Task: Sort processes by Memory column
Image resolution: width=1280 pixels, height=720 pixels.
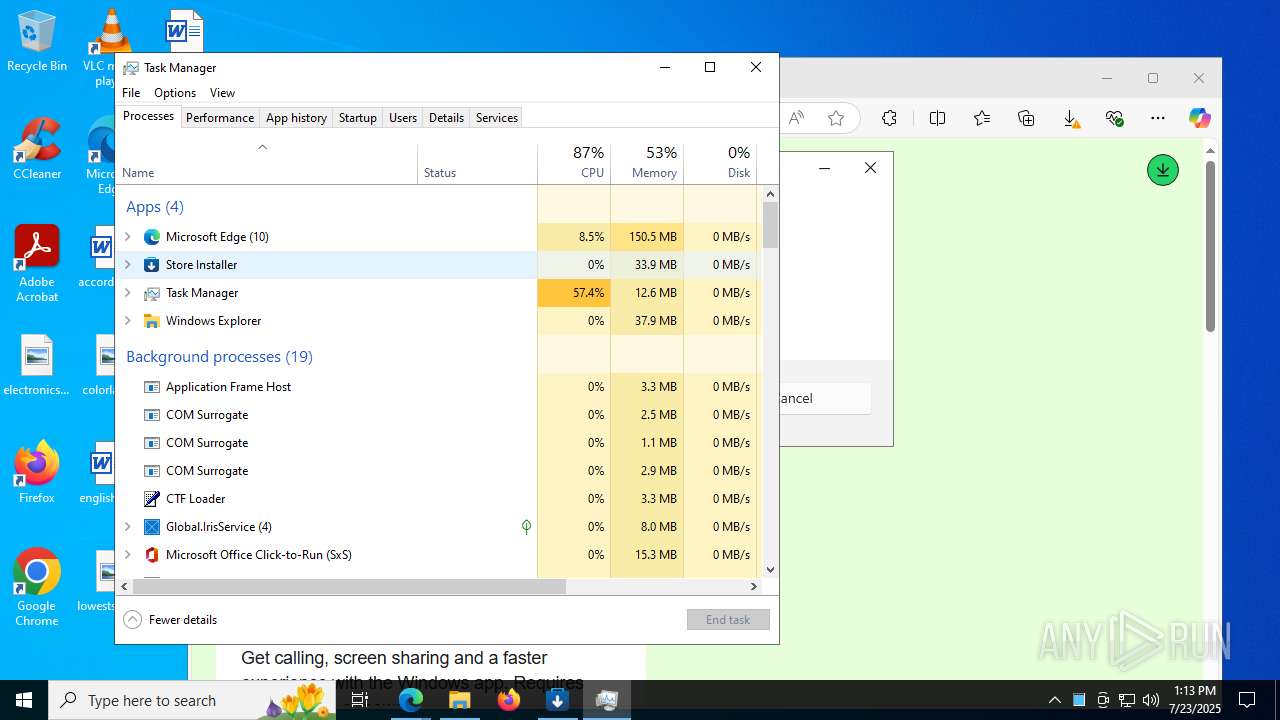Action: (x=647, y=164)
